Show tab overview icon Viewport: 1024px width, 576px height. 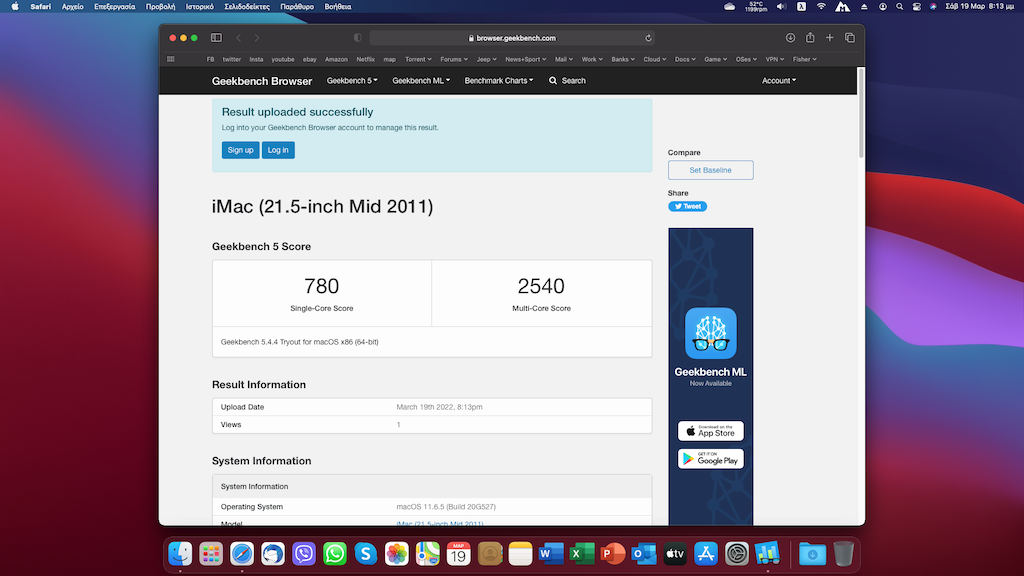click(850, 38)
